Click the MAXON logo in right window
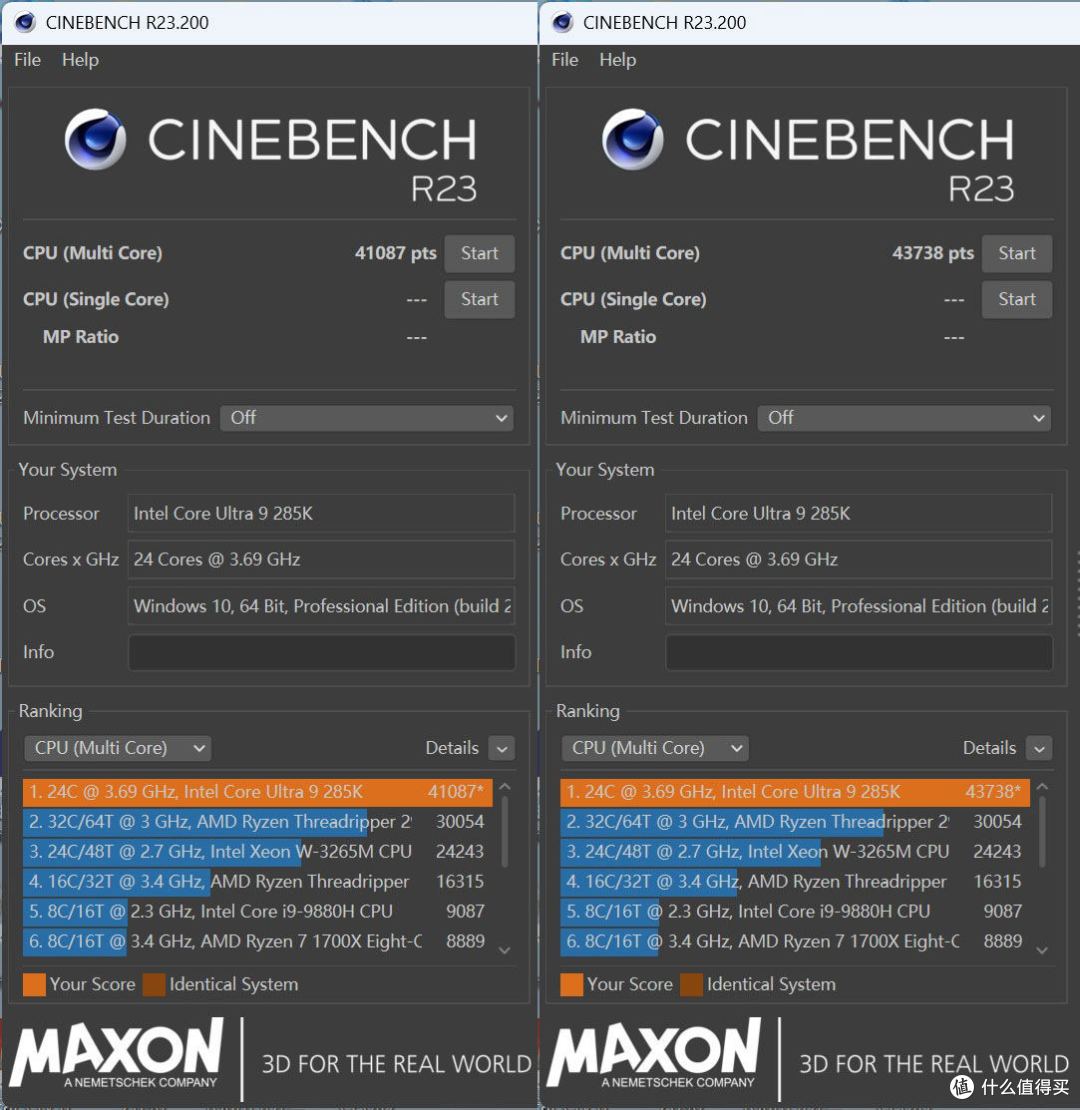Image resolution: width=1080 pixels, height=1110 pixels. click(654, 1053)
